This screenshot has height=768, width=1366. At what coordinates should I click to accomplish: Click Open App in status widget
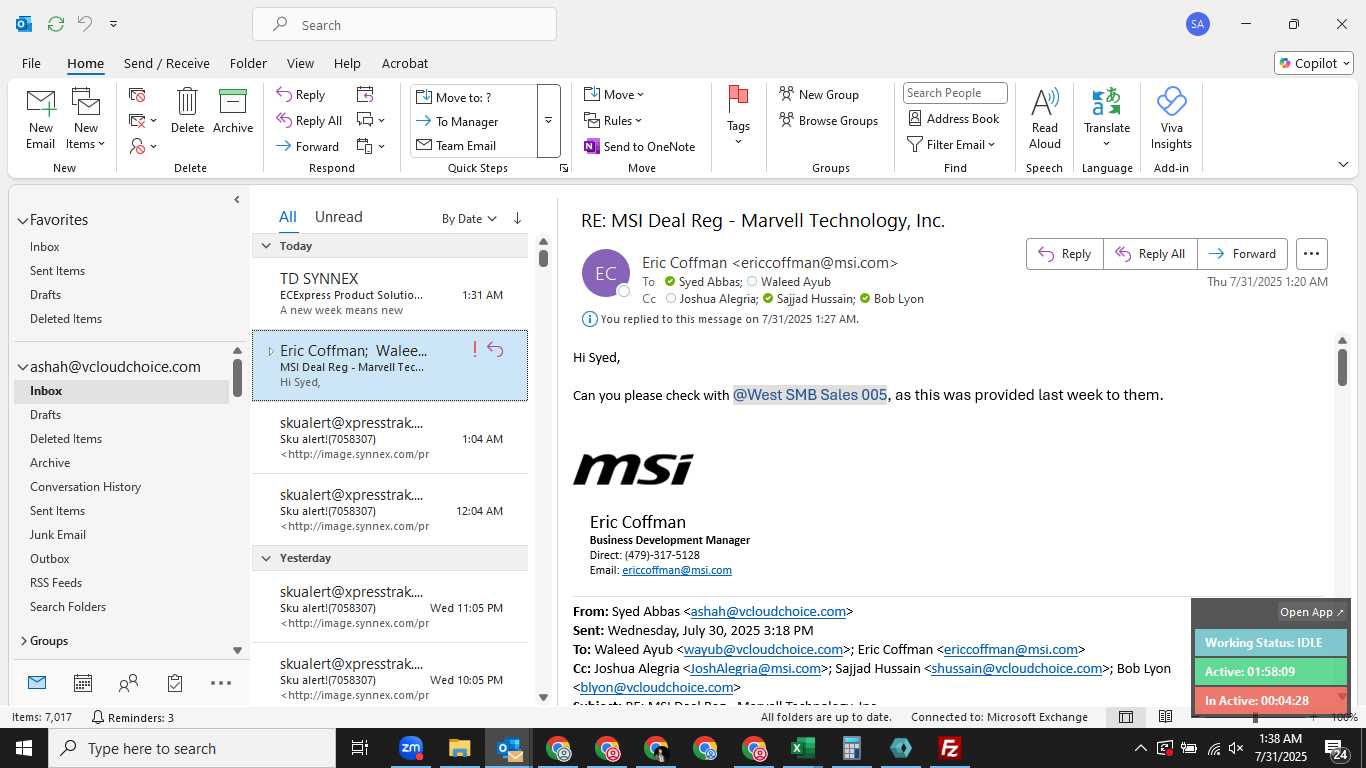pos(1312,612)
